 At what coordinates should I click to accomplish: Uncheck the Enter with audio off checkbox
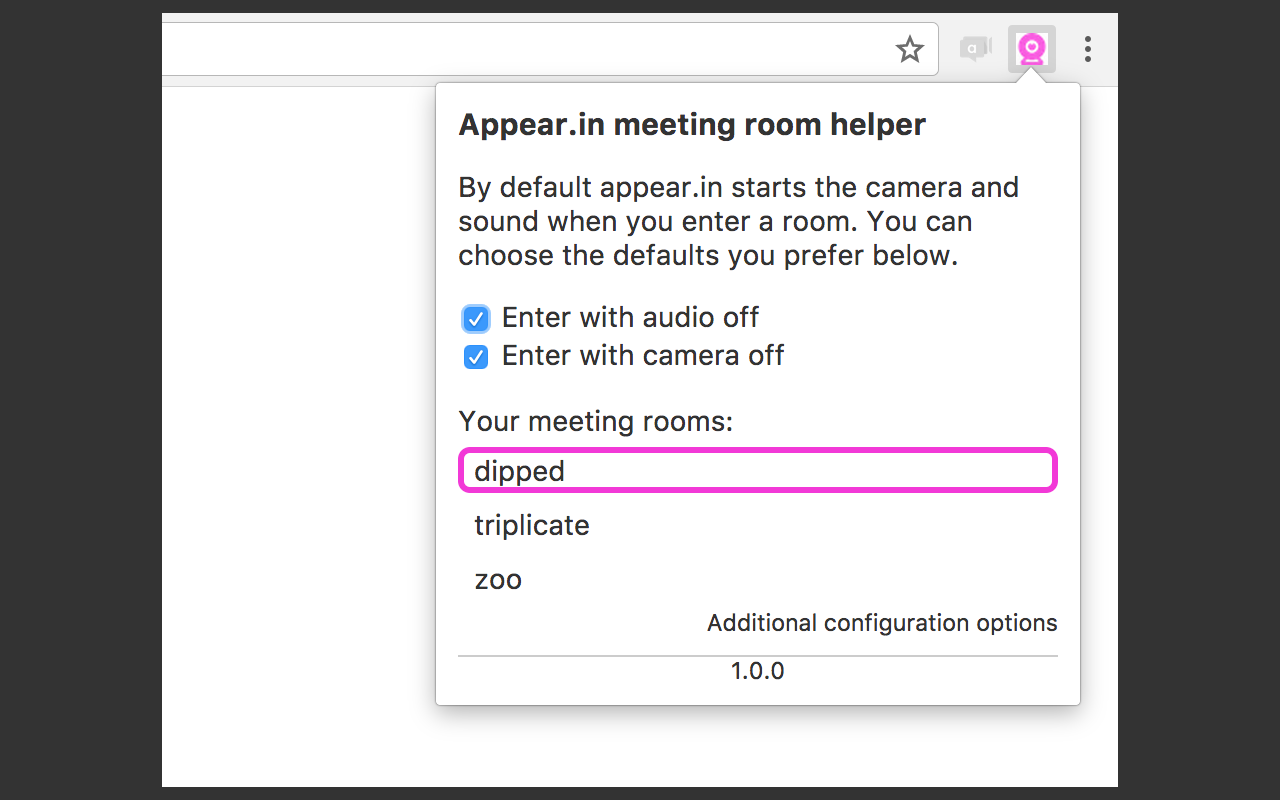click(475, 318)
